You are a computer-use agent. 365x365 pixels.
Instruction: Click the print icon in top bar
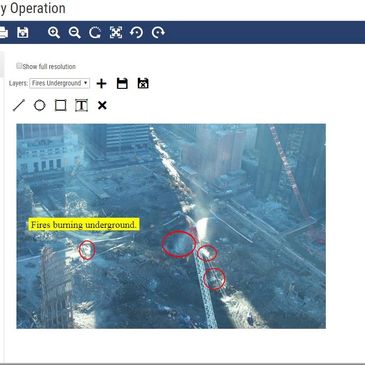(3, 33)
